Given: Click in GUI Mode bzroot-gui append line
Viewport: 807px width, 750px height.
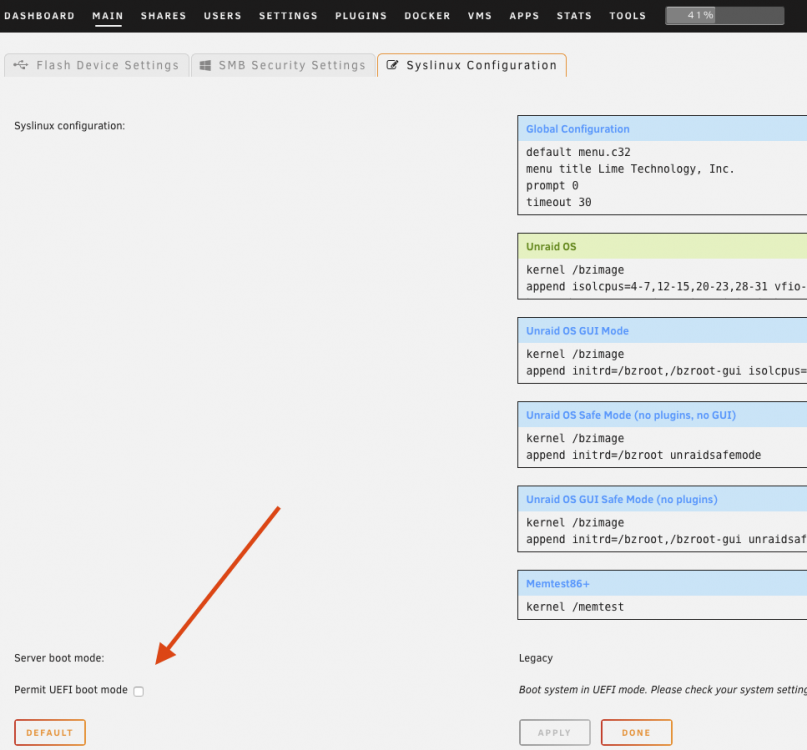Looking at the screenshot, I should click(x=666, y=371).
